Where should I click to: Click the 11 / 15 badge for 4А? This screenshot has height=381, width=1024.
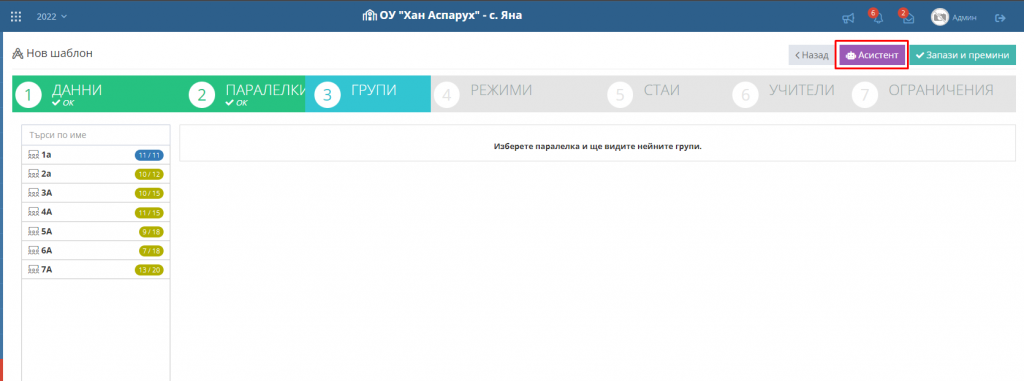point(149,212)
